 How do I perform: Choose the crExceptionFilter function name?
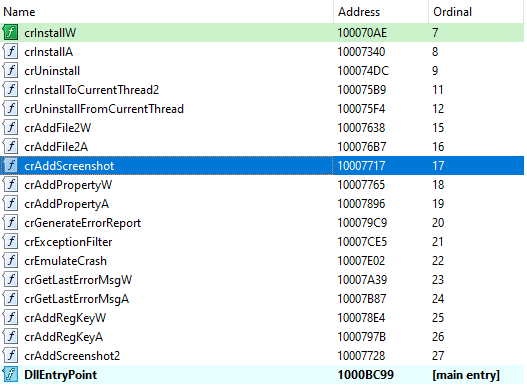(x=68, y=242)
